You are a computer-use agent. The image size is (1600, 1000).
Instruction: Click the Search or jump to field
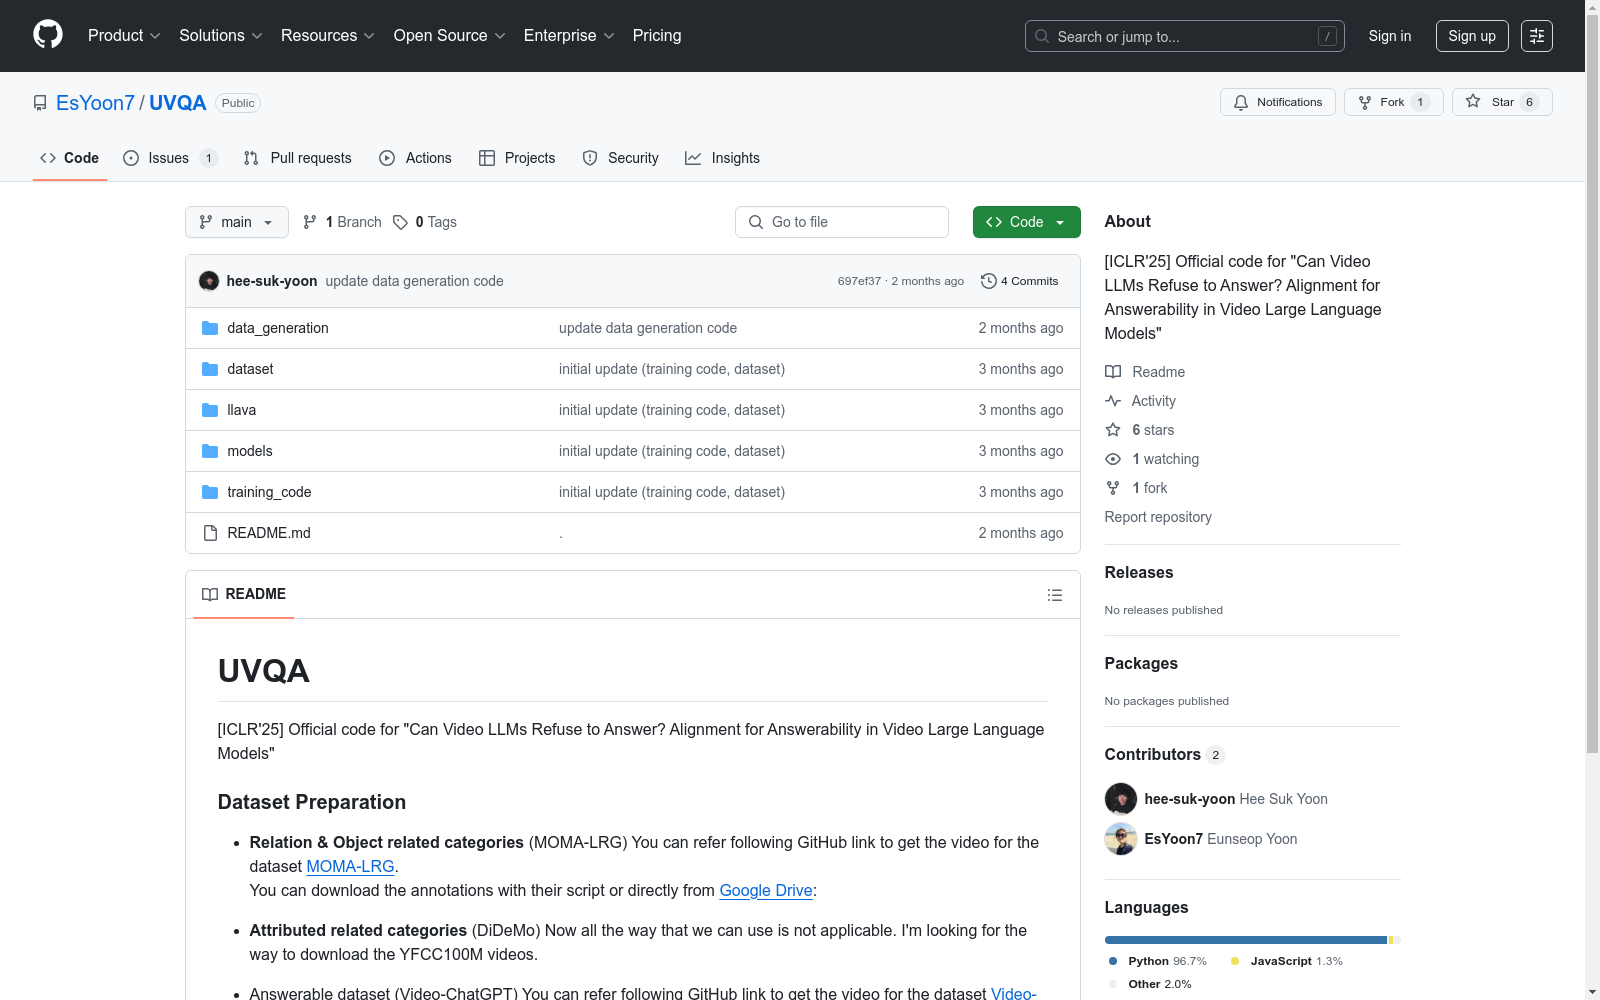(x=1185, y=36)
